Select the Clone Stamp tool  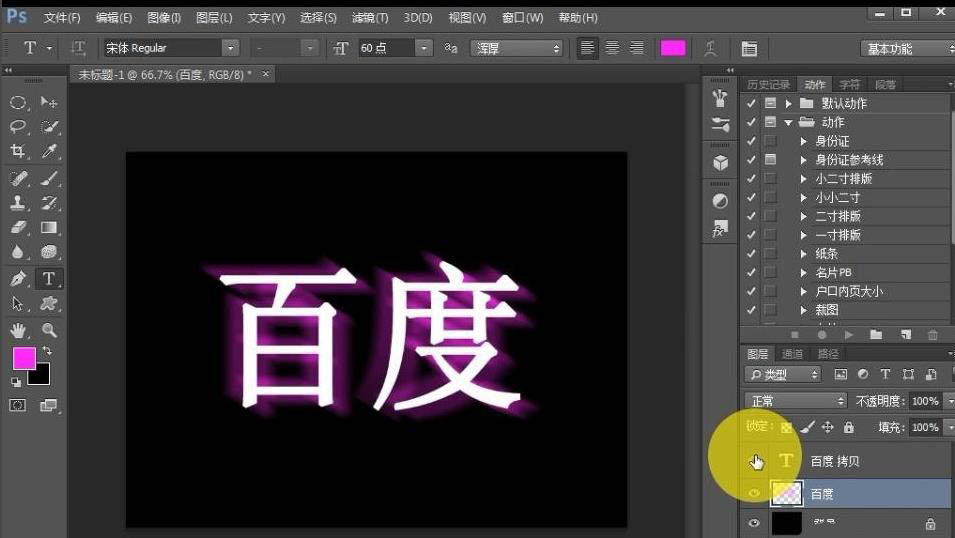point(18,202)
